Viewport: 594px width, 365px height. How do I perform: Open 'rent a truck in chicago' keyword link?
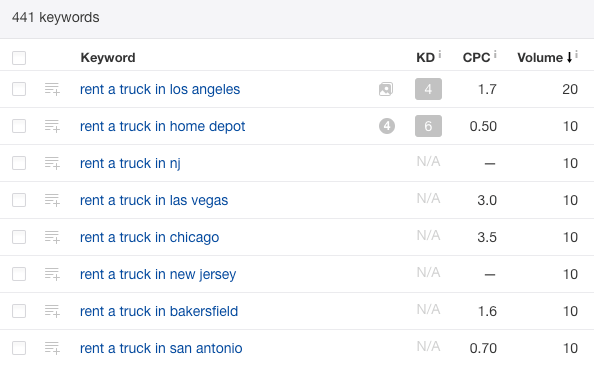tap(150, 237)
